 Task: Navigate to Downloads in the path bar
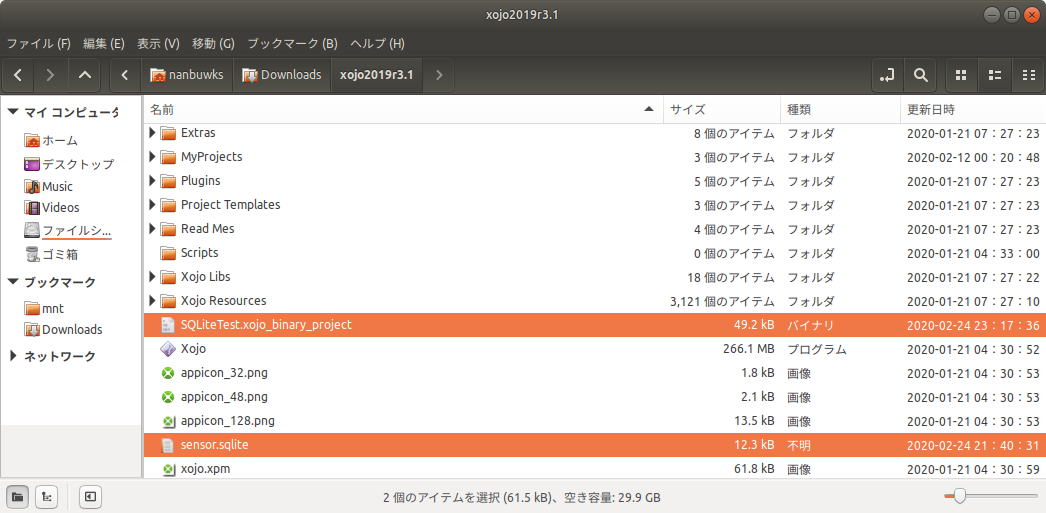(x=282, y=75)
